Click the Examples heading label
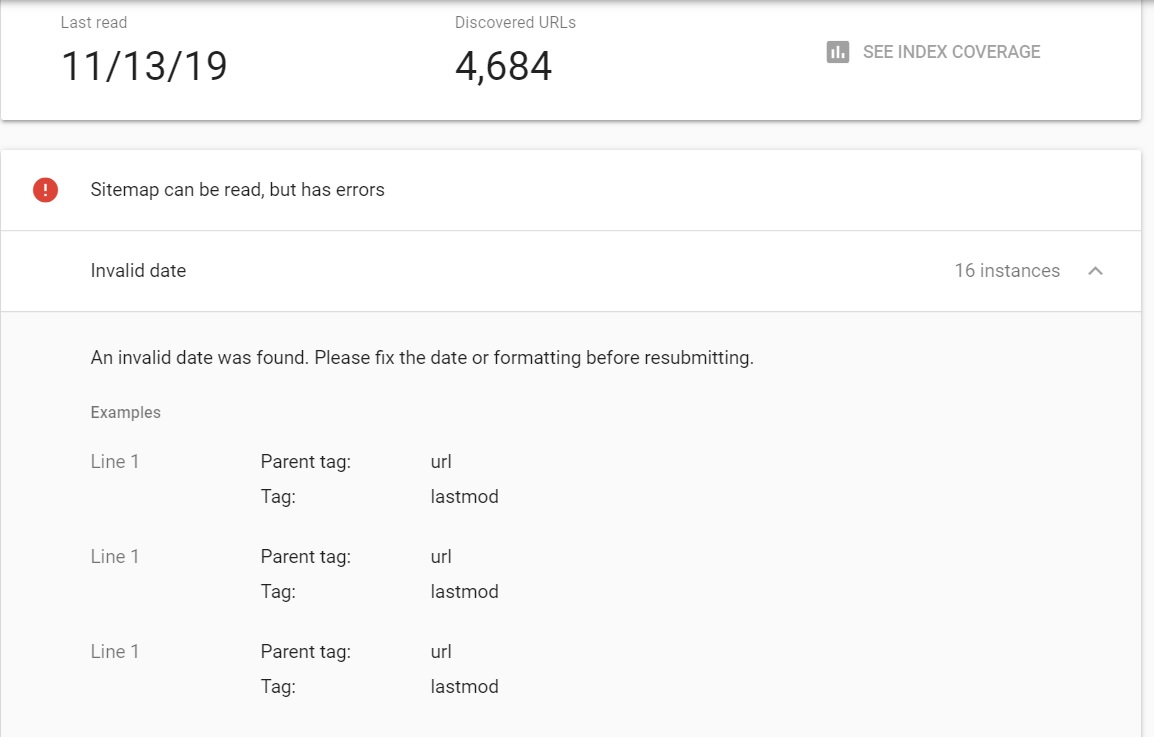Viewport: 1154px width, 737px height. tap(125, 412)
